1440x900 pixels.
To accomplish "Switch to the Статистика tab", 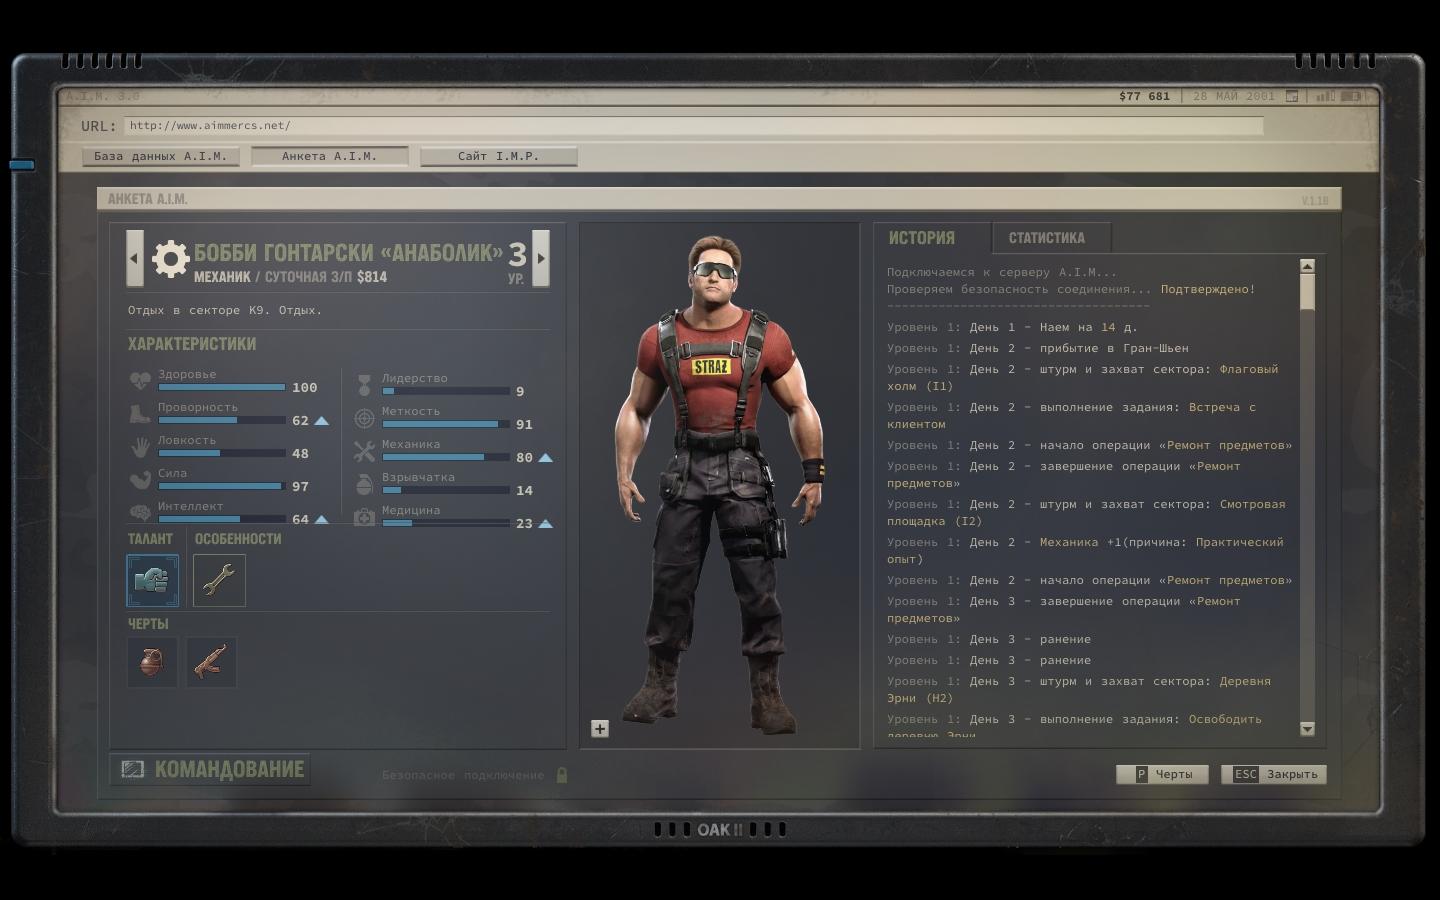I will 1046,238.
